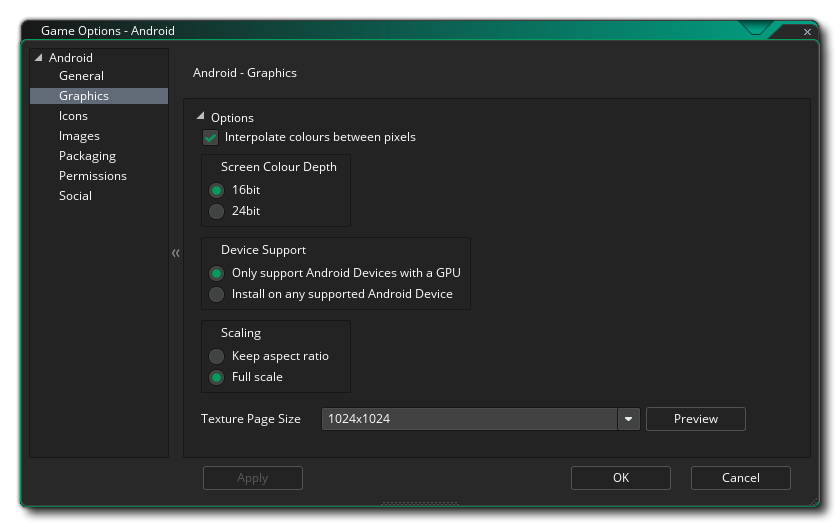Select 24bit screen colour depth

(x=216, y=211)
